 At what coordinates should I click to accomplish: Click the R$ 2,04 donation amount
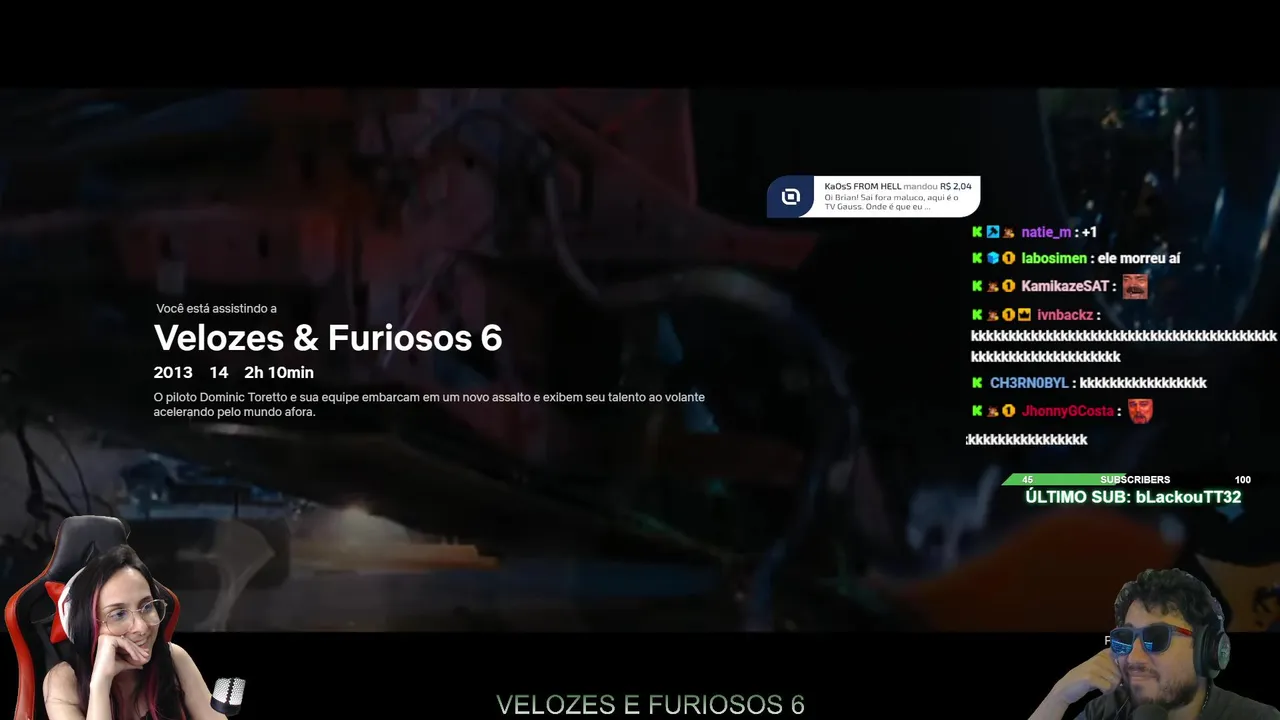956,186
